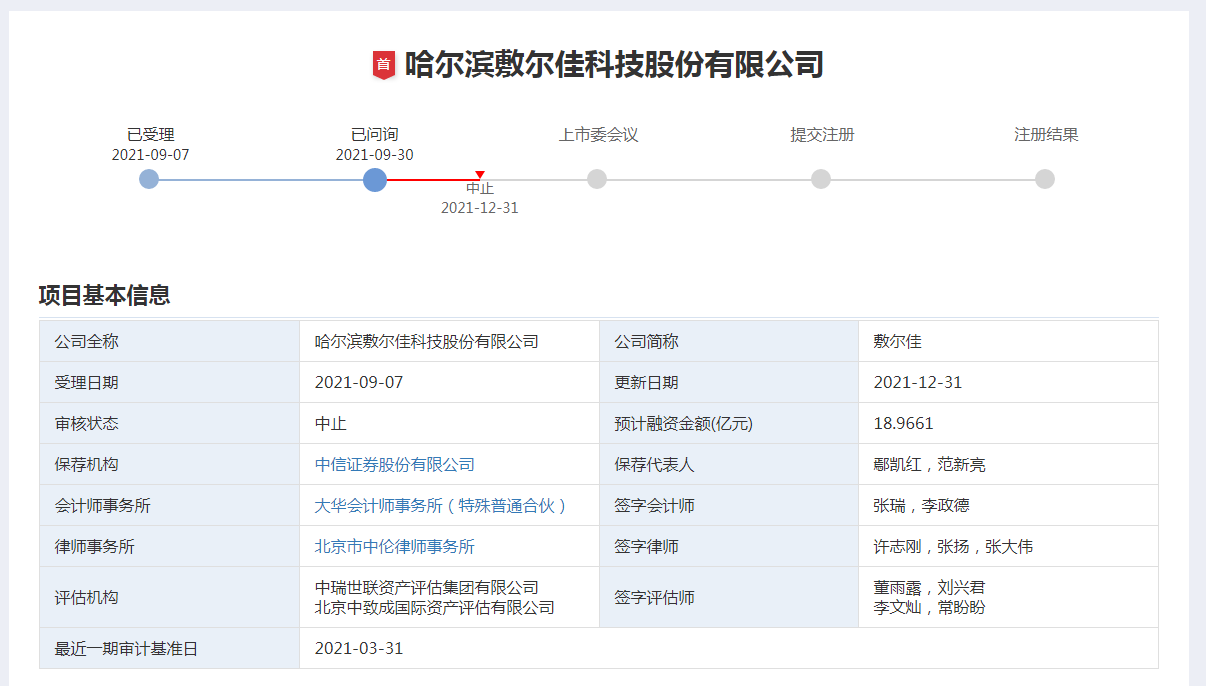
Task: Click the 已问询 timeline node
Action: [x=375, y=179]
